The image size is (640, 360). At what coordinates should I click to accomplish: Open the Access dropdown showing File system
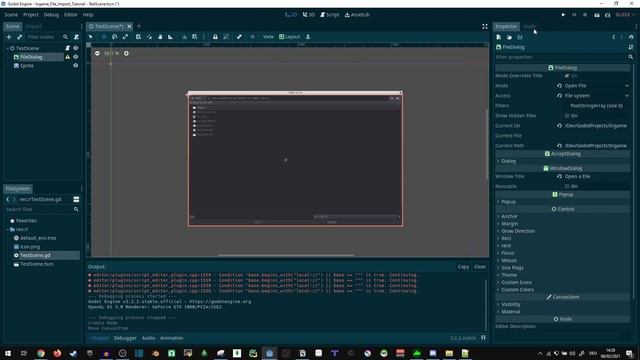coord(597,96)
